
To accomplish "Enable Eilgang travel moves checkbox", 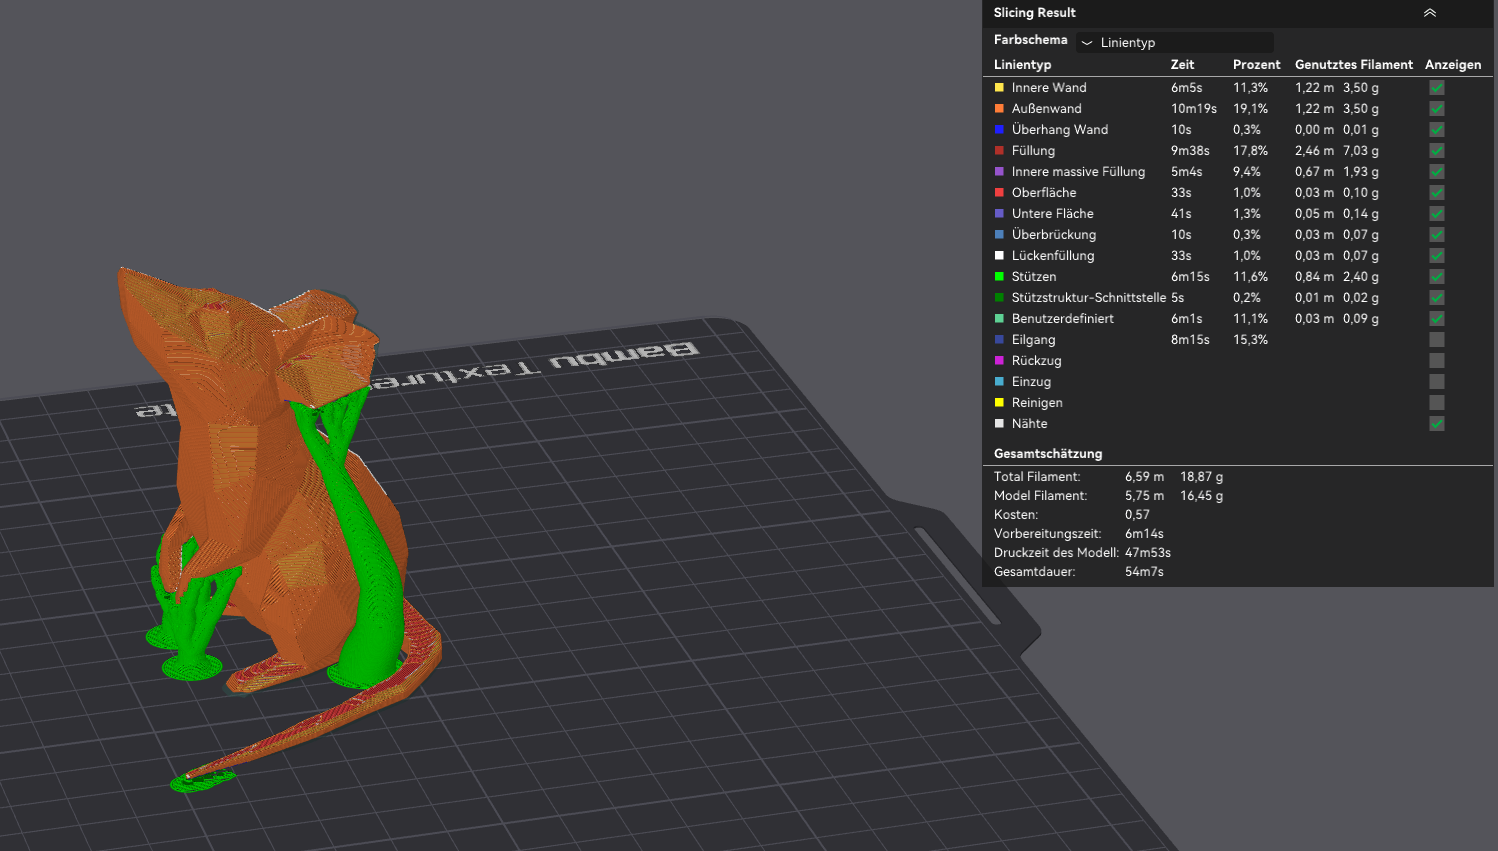I will tap(1437, 340).
